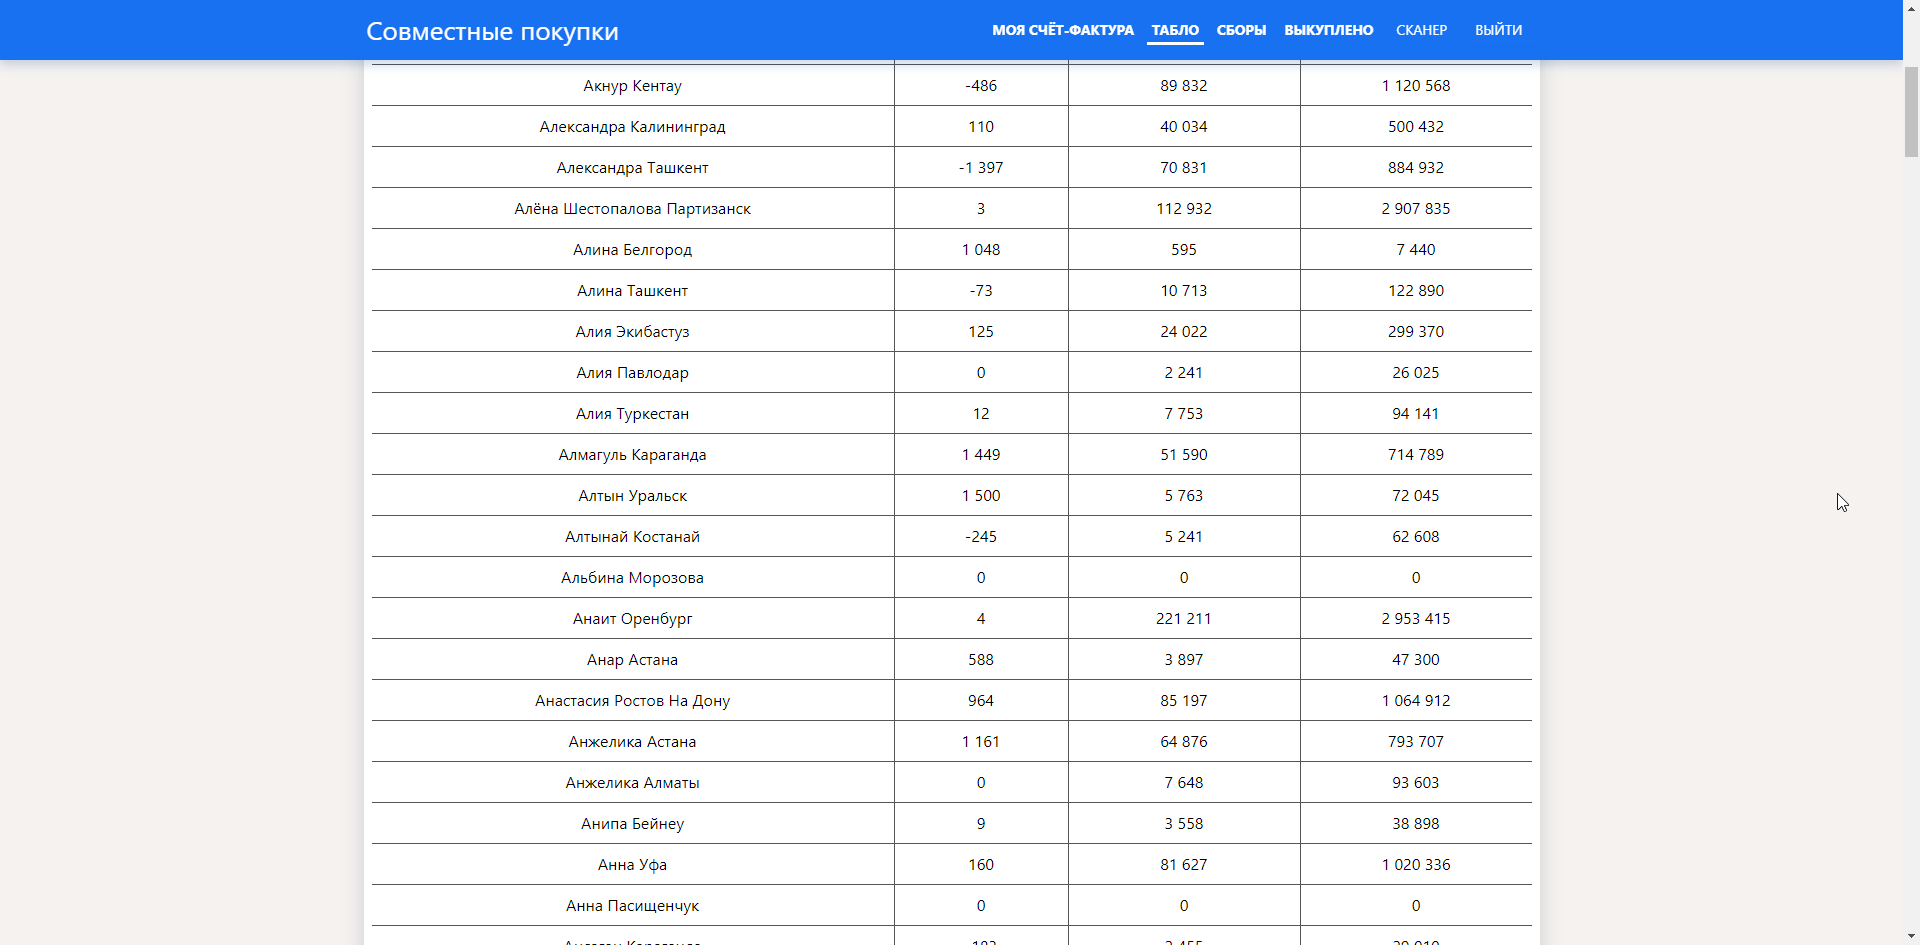Click value 500 432
Viewport: 1920px width, 945px height.
click(x=1416, y=127)
